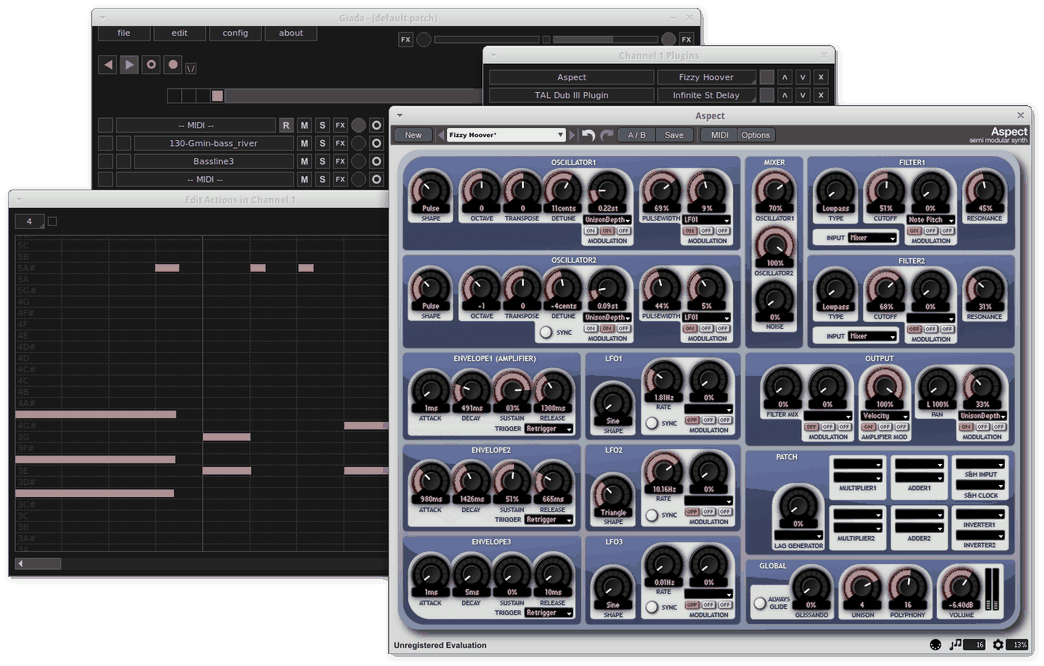Click the Volume knob showing -6.40dB

point(960,587)
